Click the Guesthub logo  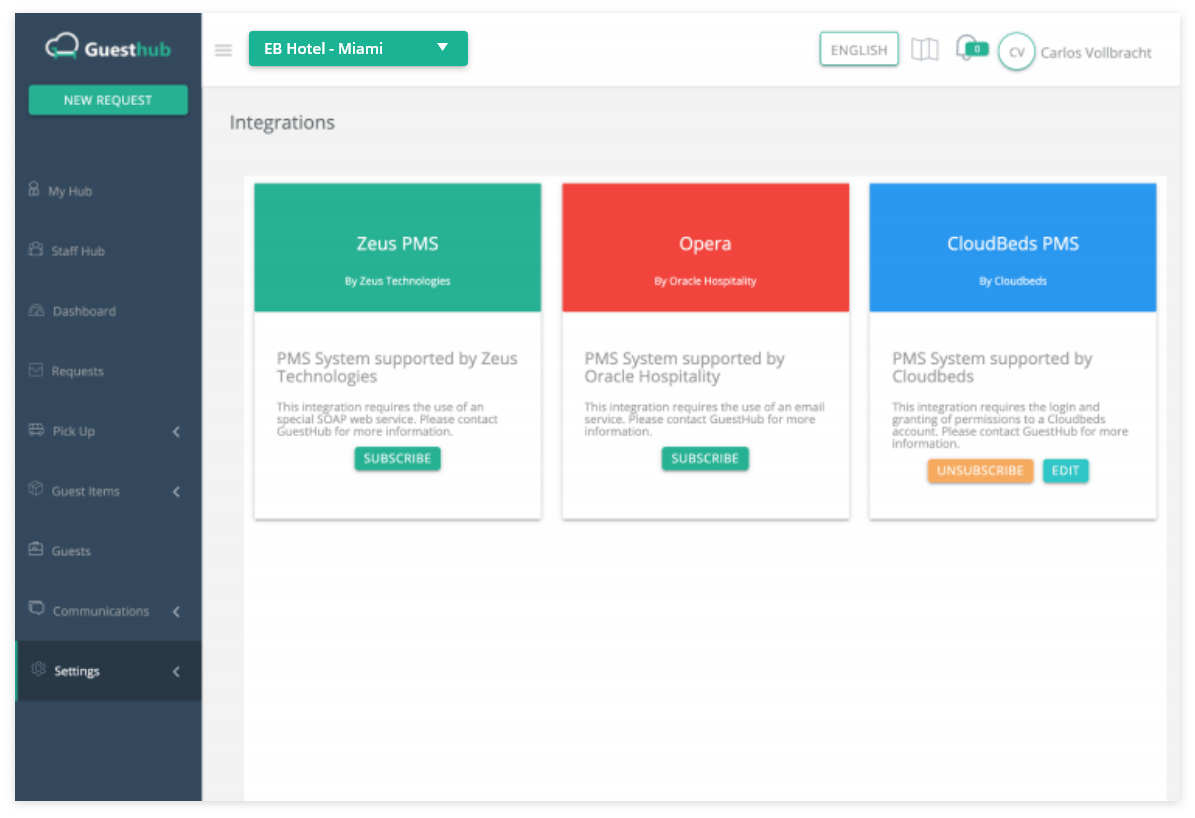pyautogui.click(x=107, y=48)
